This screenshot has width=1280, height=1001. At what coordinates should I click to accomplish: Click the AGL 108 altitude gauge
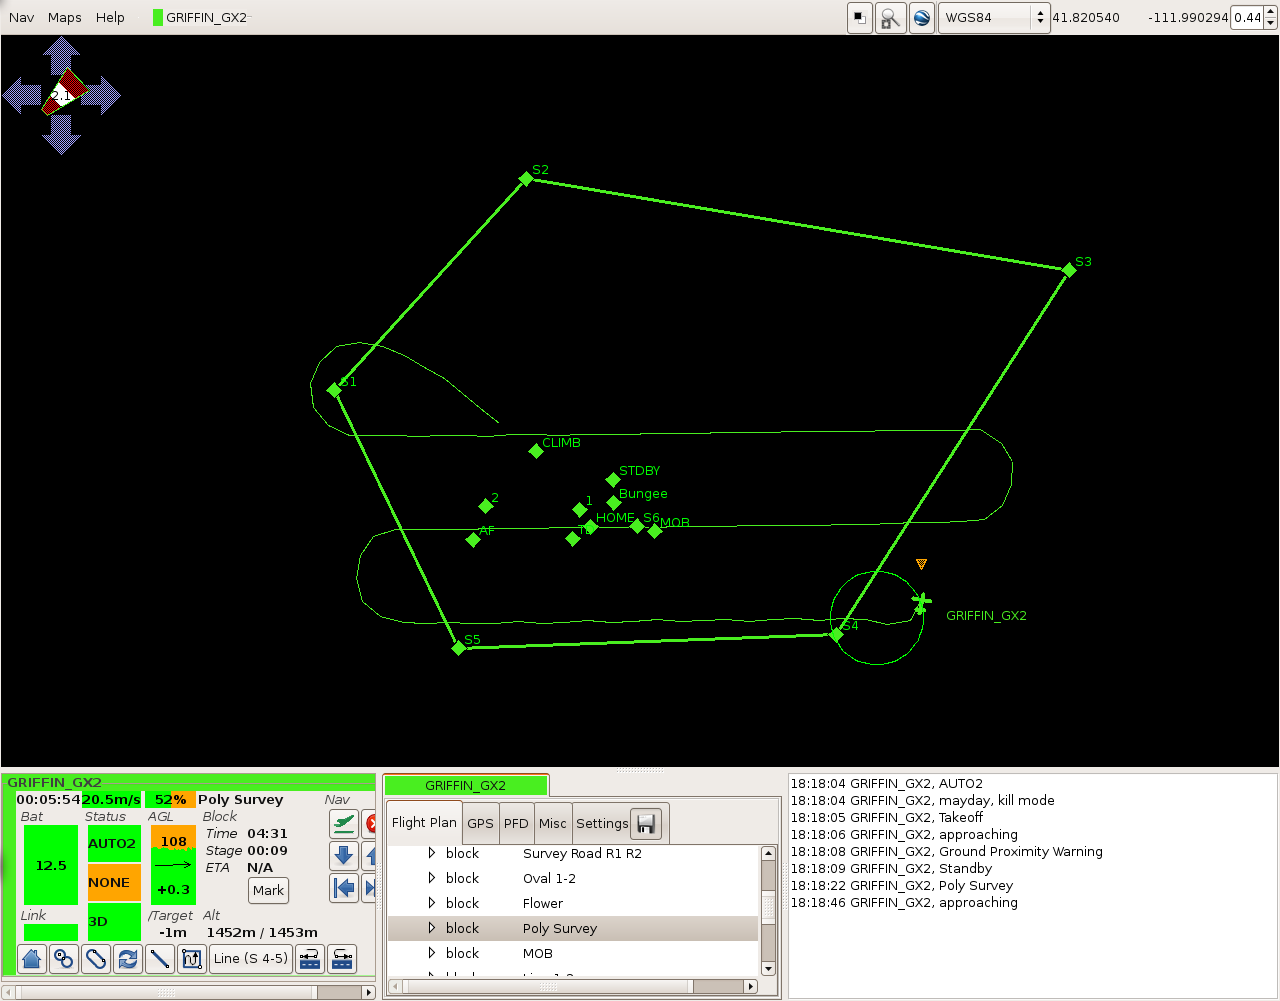tap(173, 865)
